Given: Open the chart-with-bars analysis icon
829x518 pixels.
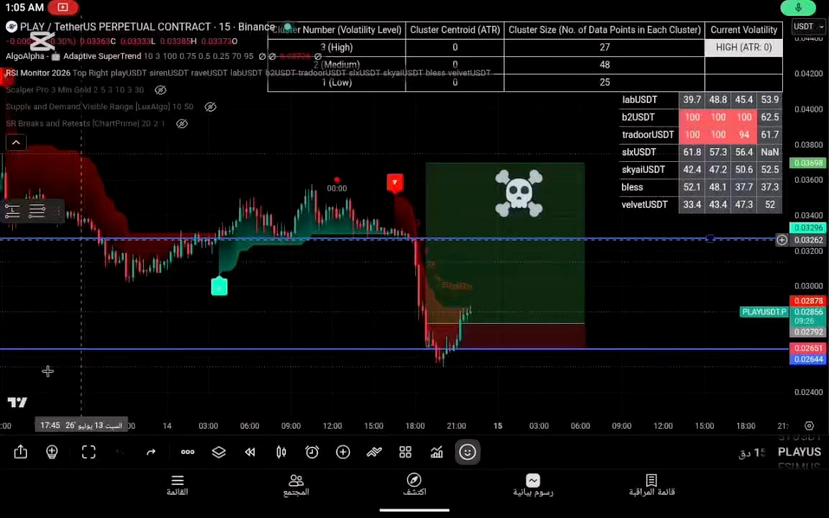Looking at the screenshot, I should tap(437, 452).
